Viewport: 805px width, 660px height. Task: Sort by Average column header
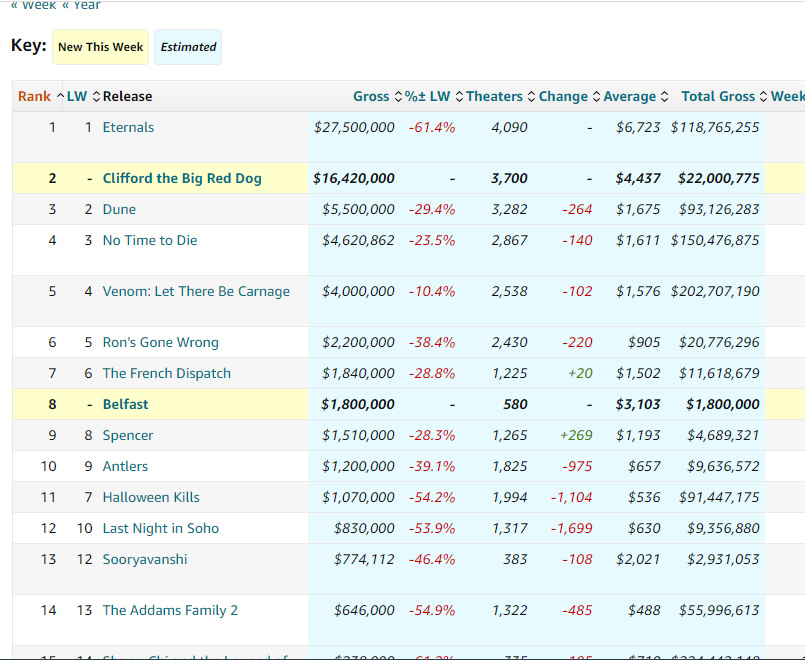pos(630,96)
